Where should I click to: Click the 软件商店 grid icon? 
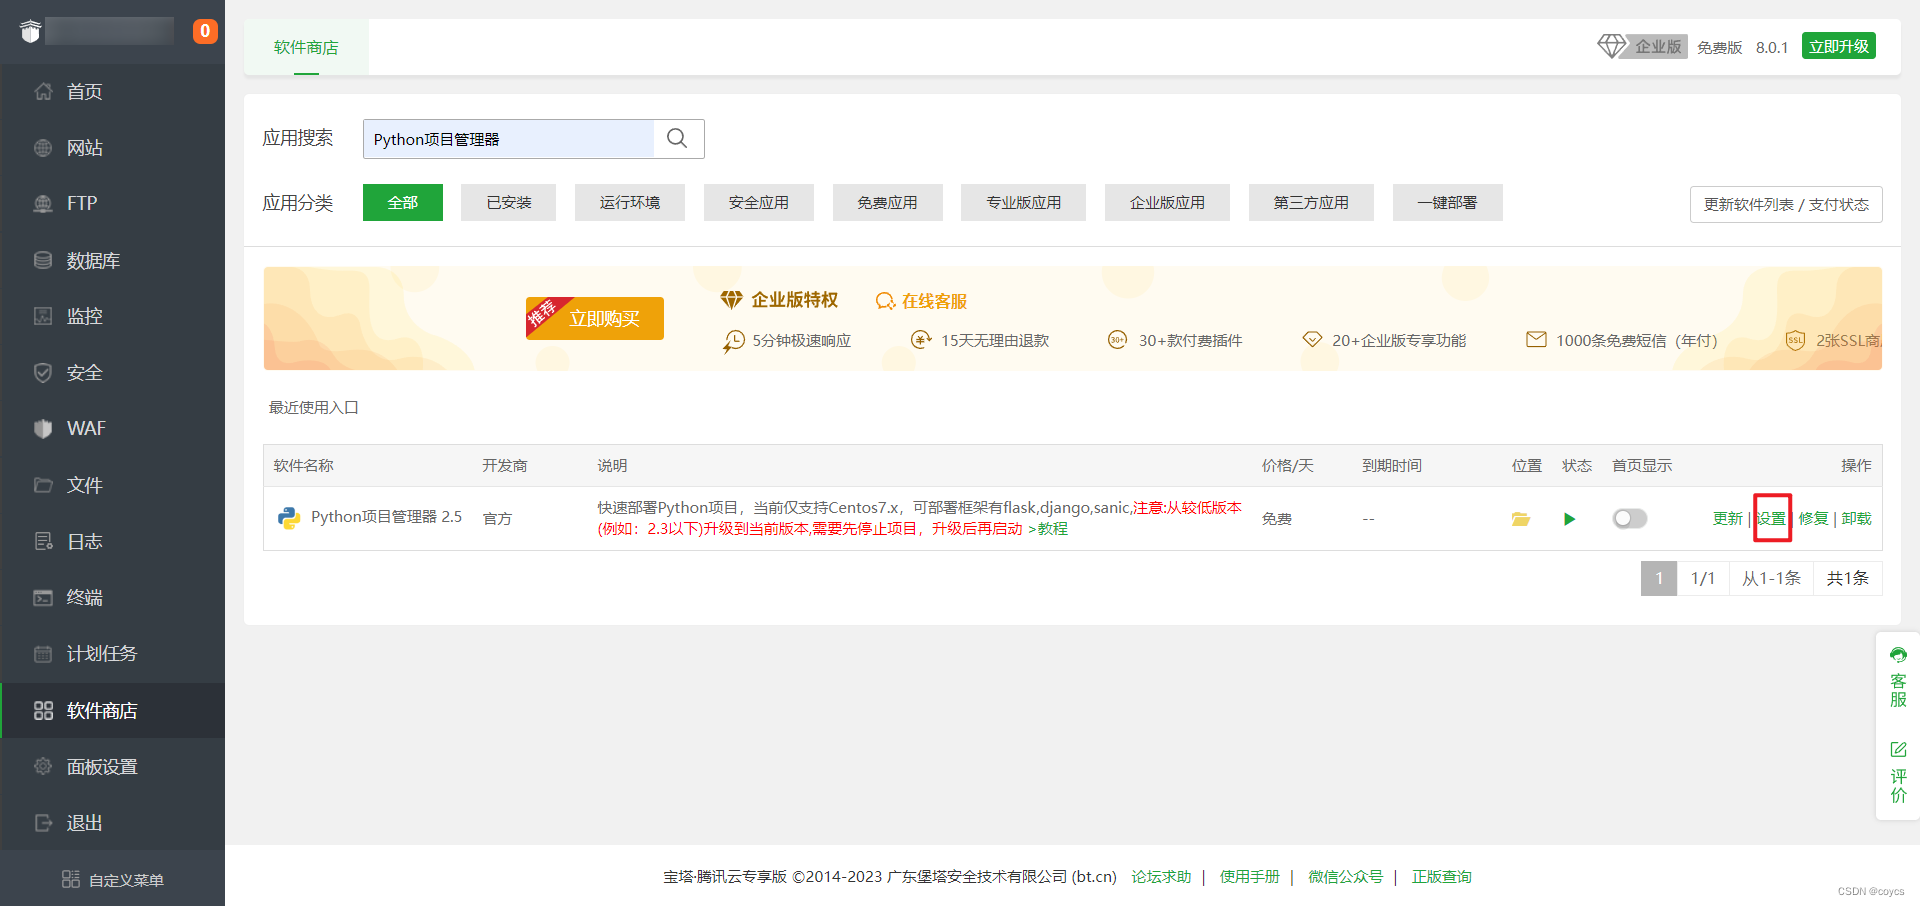[43, 710]
